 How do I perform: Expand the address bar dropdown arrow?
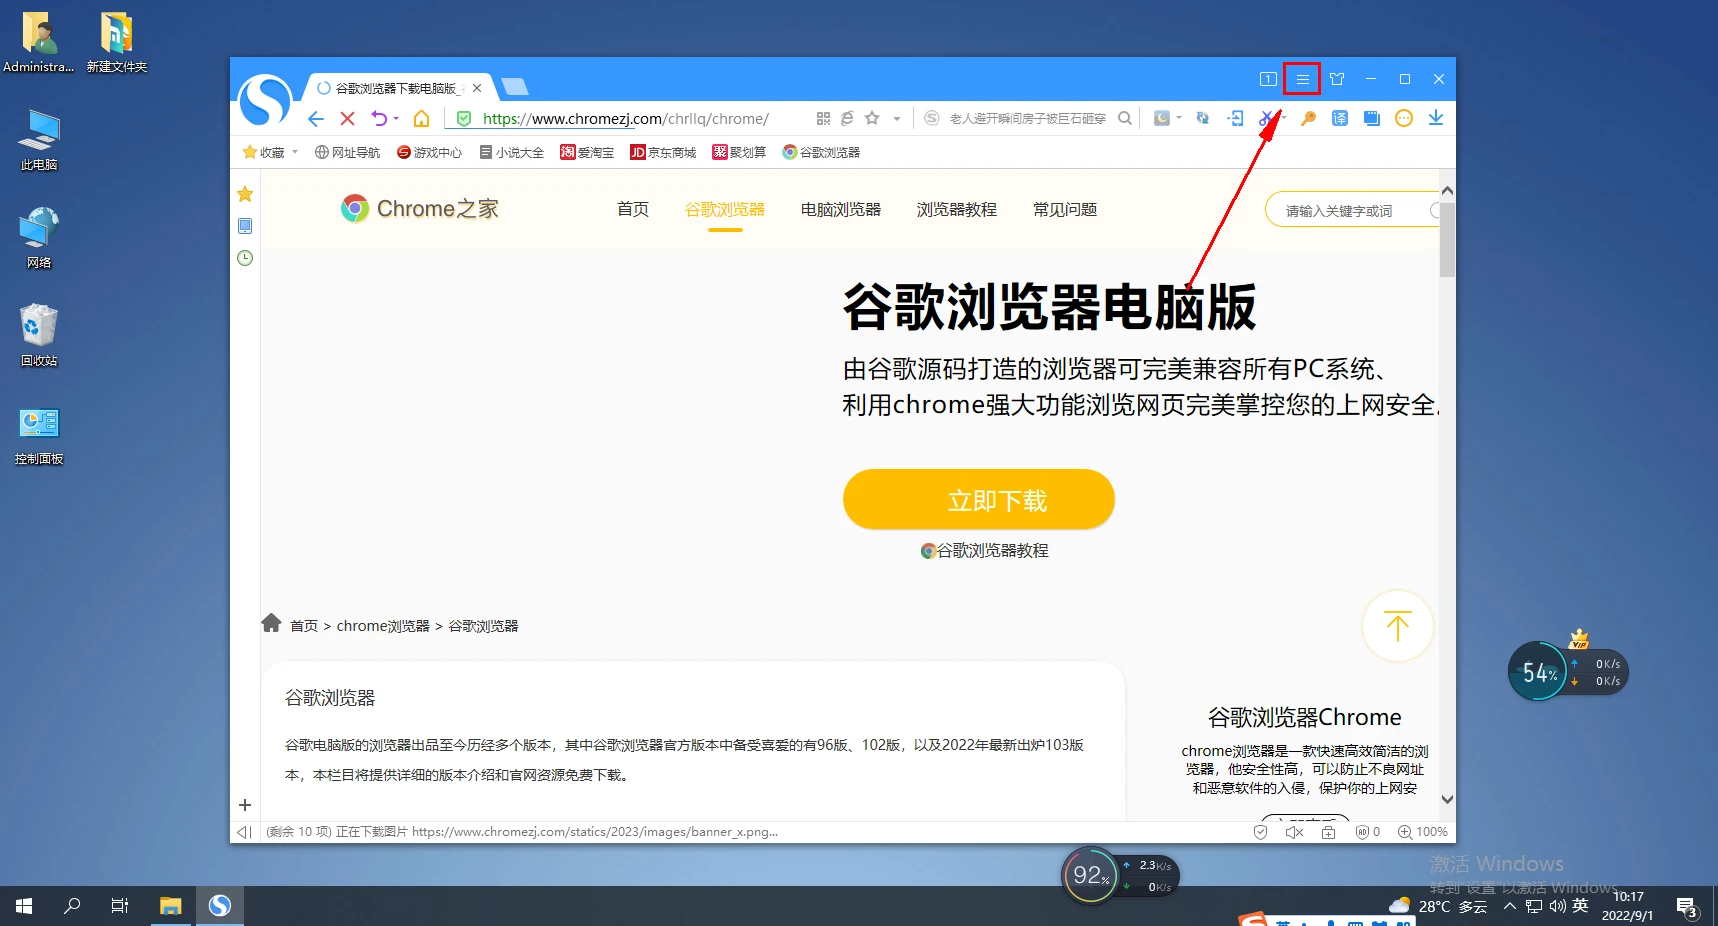click(x=897, y=119)
